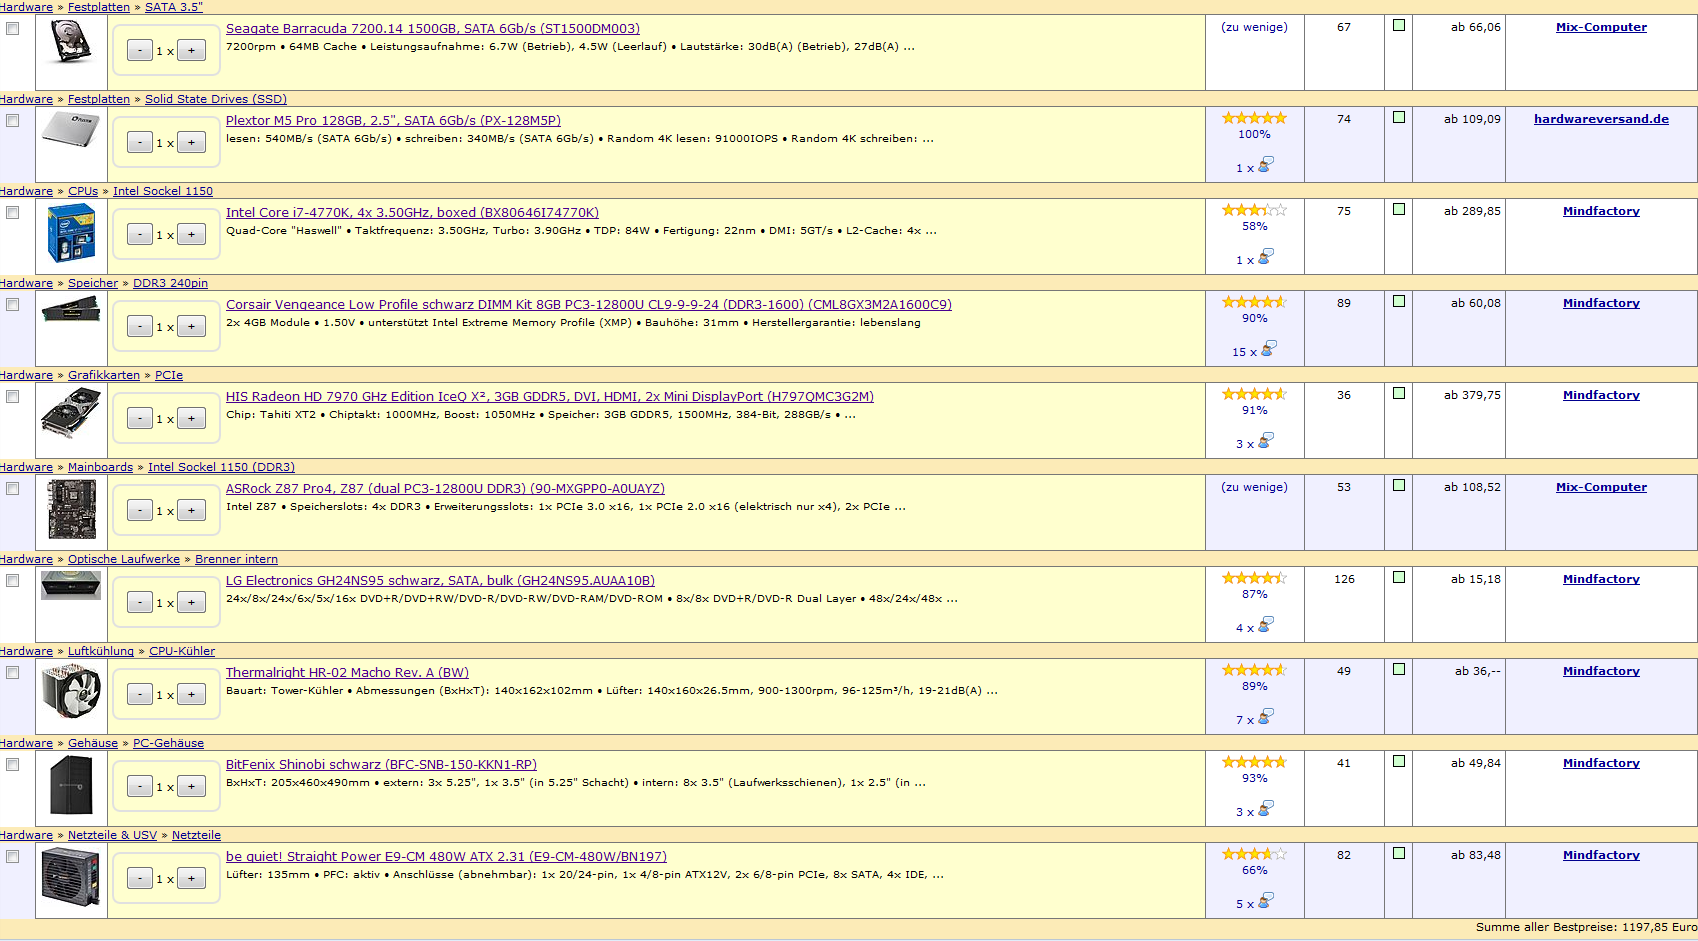Visit Mindfactory merchant for Intel Core i7-4770K

(1601, 211)
